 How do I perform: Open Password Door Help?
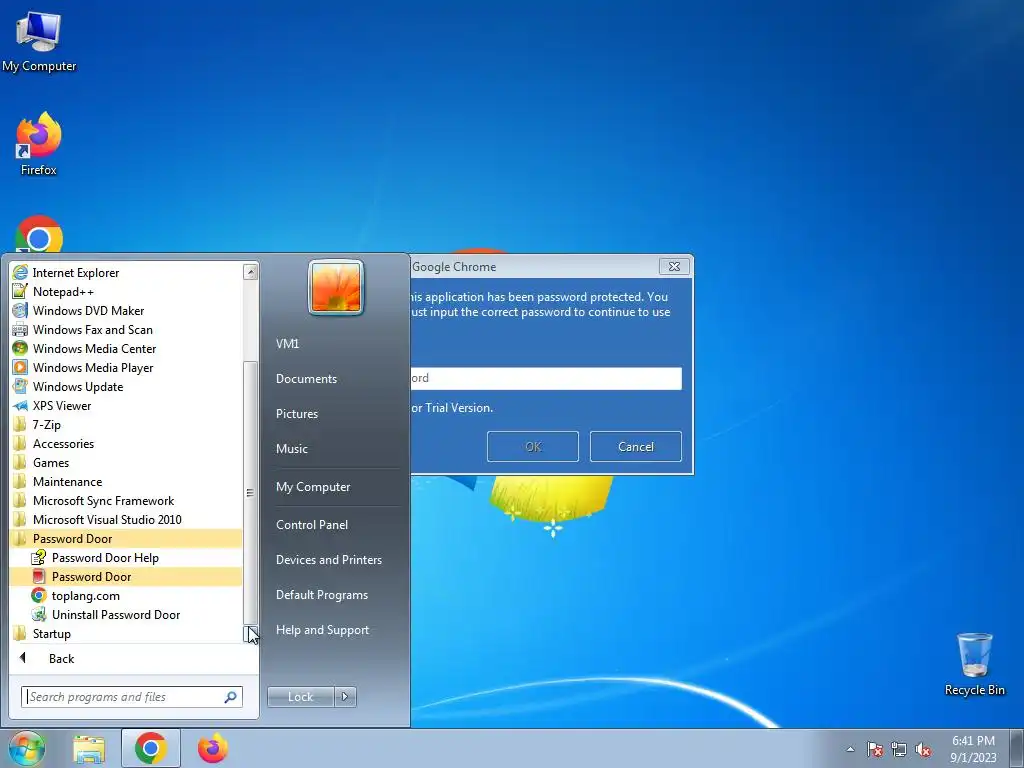coord(126,557)
